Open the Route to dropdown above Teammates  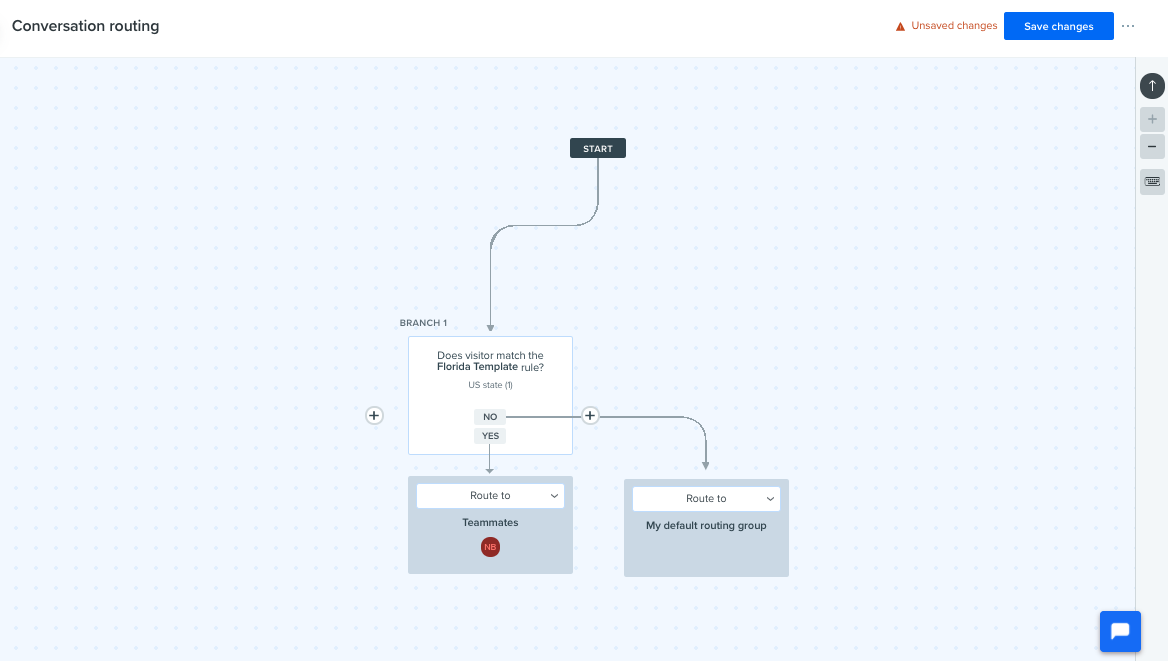tap(490, 496)
